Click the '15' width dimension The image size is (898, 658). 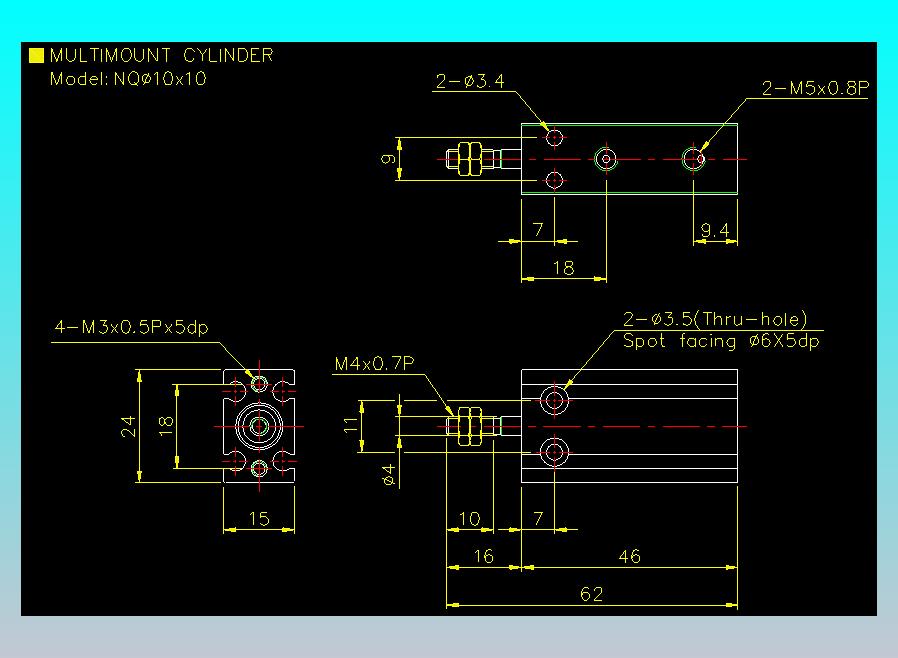259,518
